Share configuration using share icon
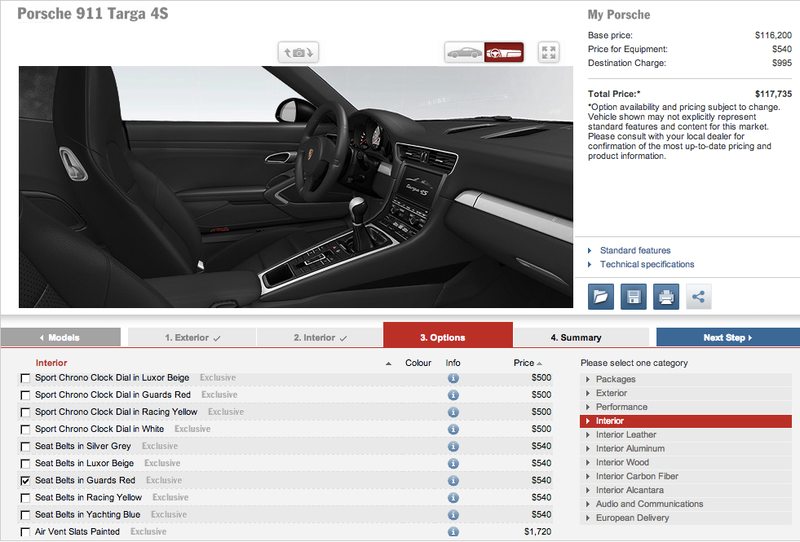800x542 pixels. 698,297
